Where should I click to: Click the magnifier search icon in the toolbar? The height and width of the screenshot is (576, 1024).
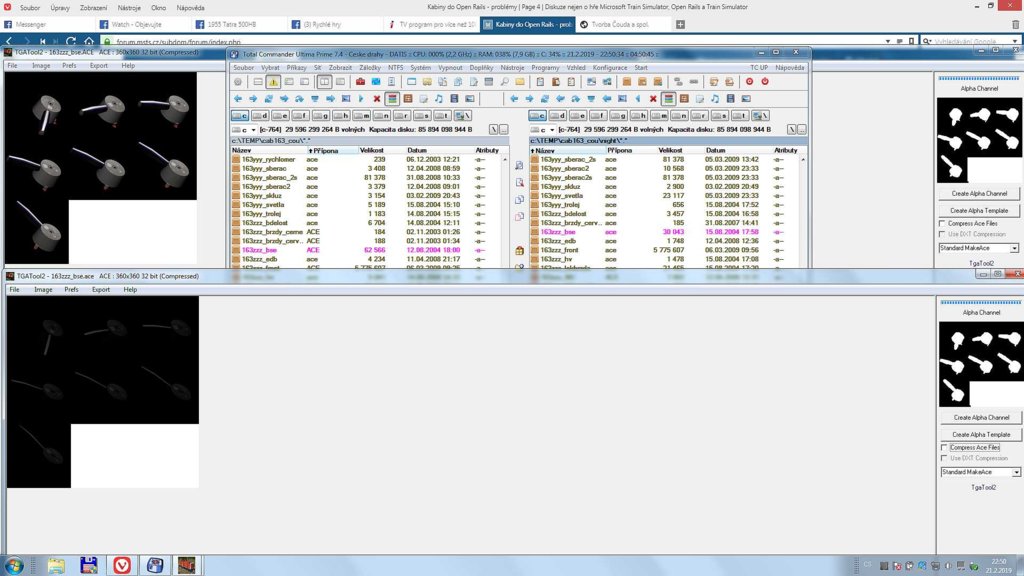click(x=505, y=81)
